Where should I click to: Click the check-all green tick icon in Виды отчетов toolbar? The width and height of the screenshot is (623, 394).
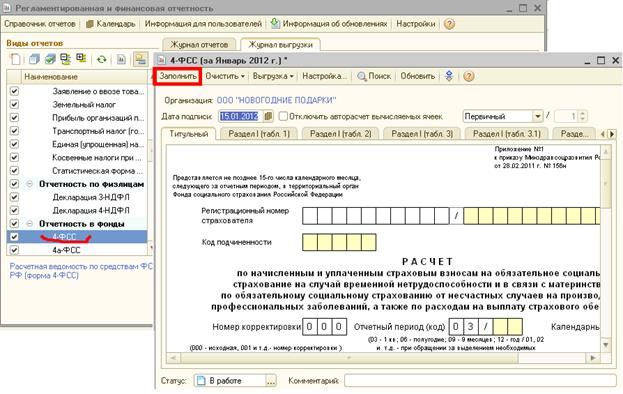tap(50, 60)
